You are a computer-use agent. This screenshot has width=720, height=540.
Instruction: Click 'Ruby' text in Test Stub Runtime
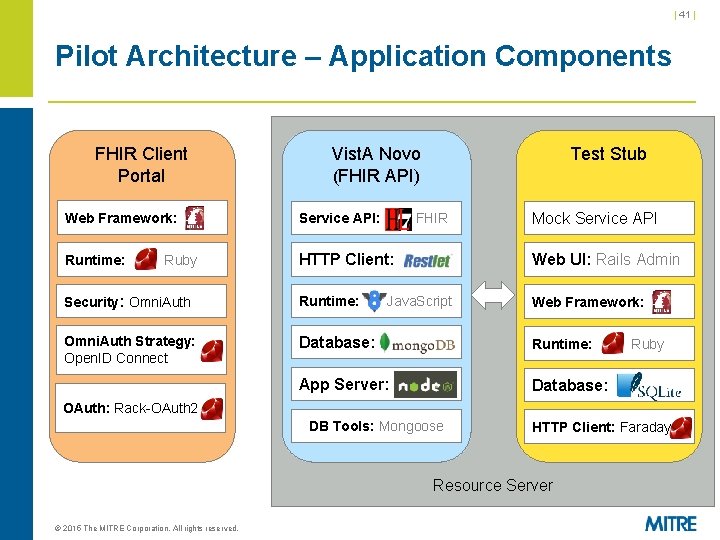coord(647,344)
